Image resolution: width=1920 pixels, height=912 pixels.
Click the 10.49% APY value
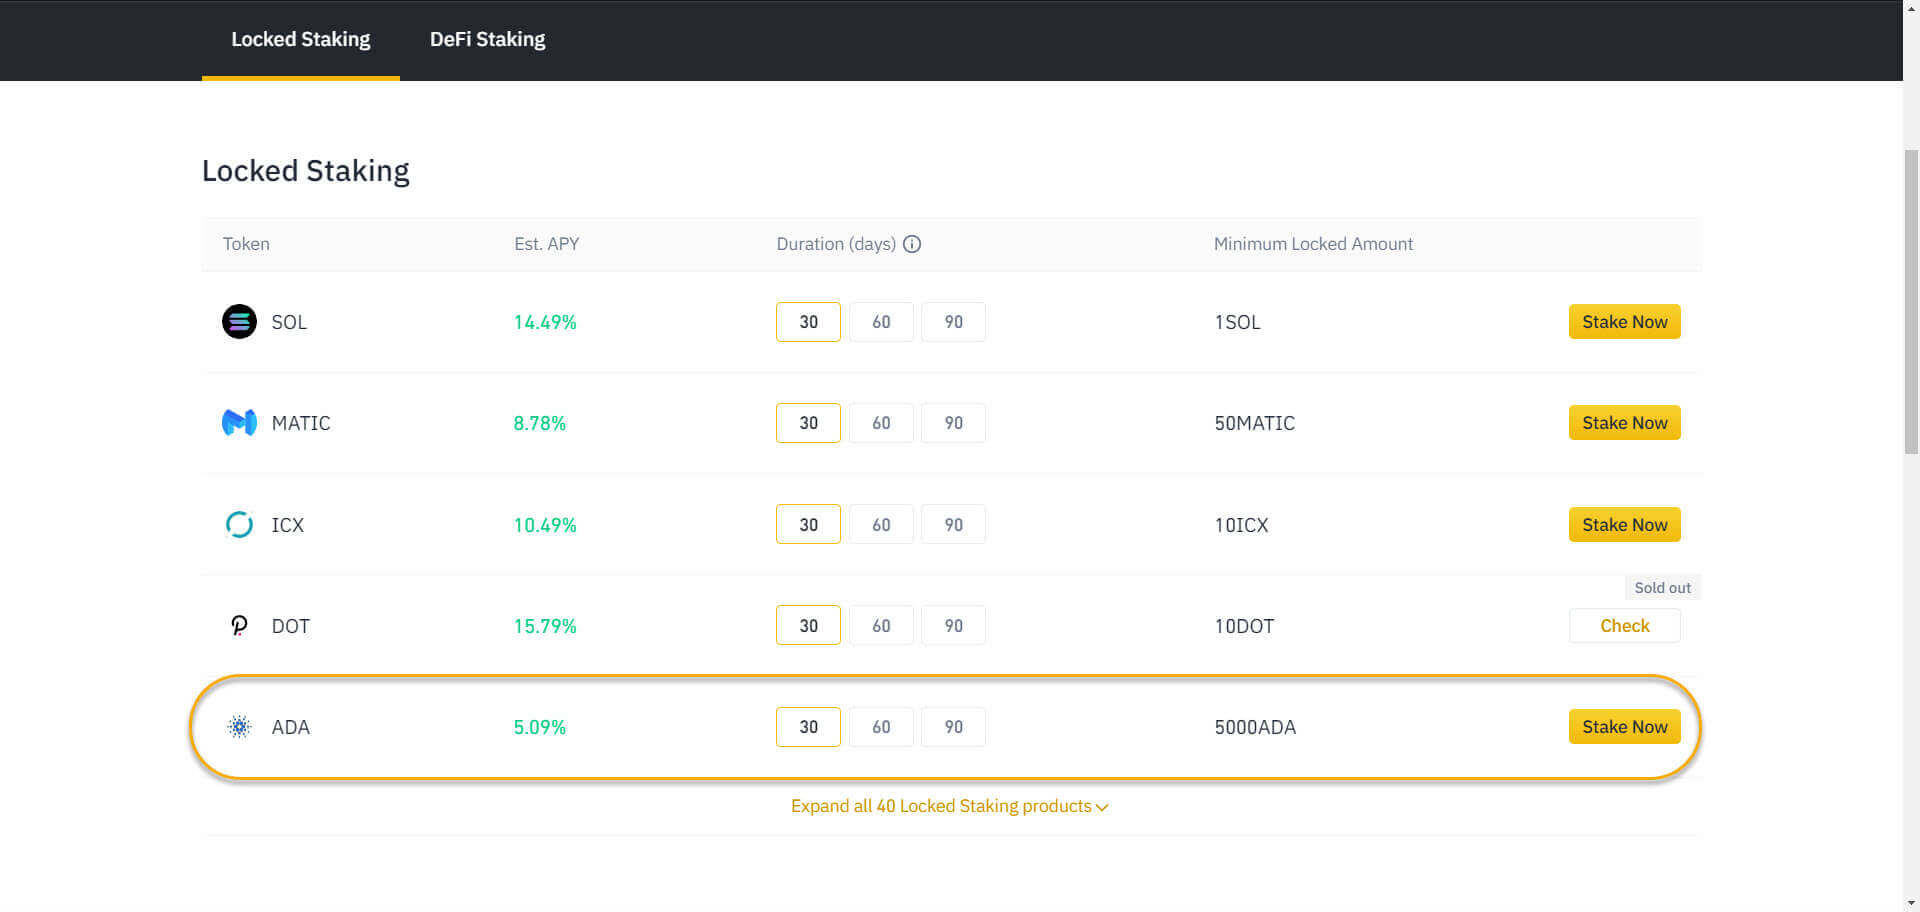tap(545, 525)
